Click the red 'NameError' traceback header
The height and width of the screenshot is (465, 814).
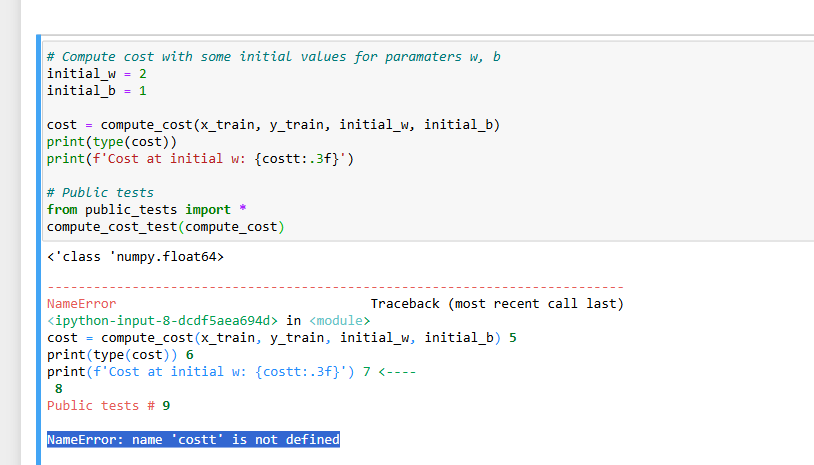[x=82, y=304]
